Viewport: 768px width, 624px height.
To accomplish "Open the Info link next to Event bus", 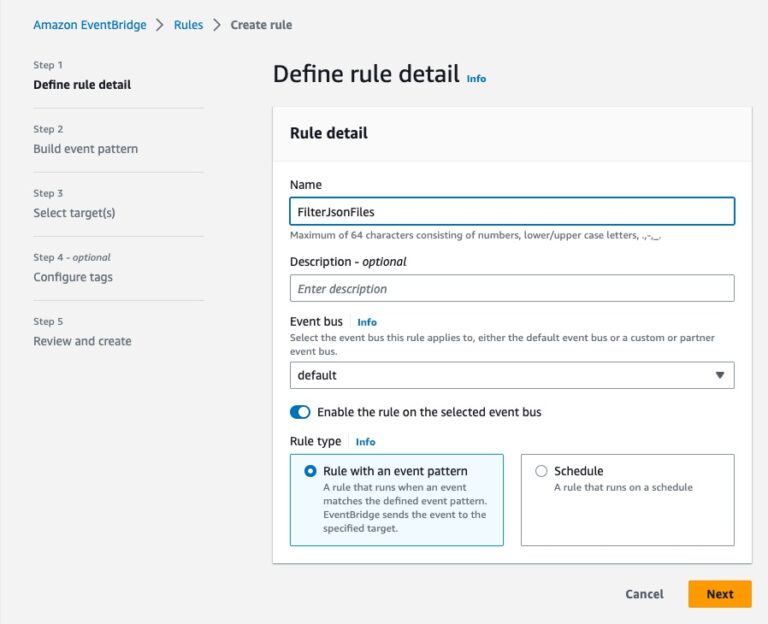I will [367, 322].
